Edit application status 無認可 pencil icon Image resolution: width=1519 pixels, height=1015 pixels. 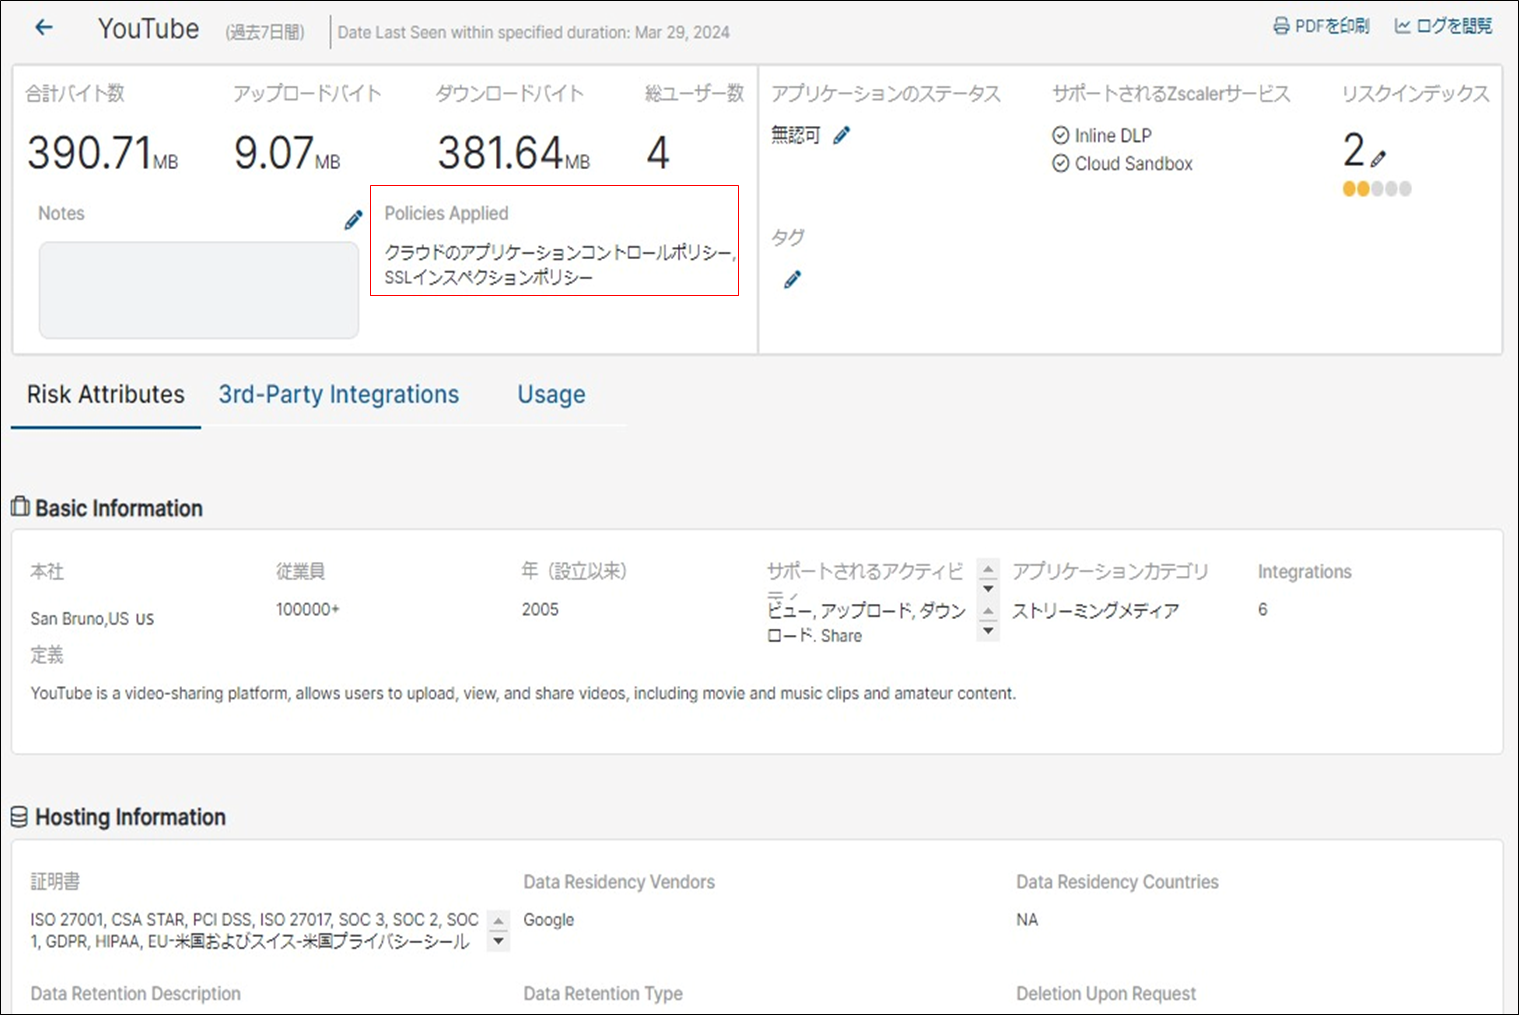[x=842, y=135]
